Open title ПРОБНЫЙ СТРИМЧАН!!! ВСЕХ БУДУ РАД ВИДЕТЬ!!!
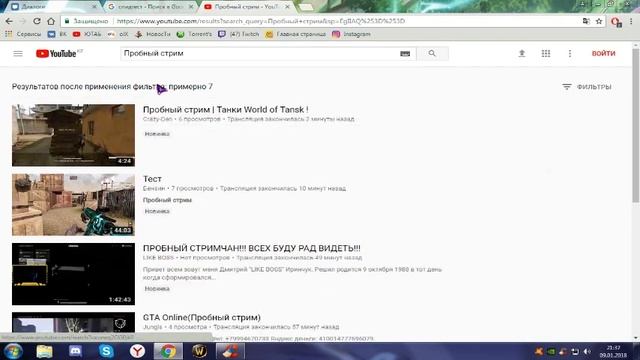Viewport: 640px width, 360px height. [x=251, y=248]
